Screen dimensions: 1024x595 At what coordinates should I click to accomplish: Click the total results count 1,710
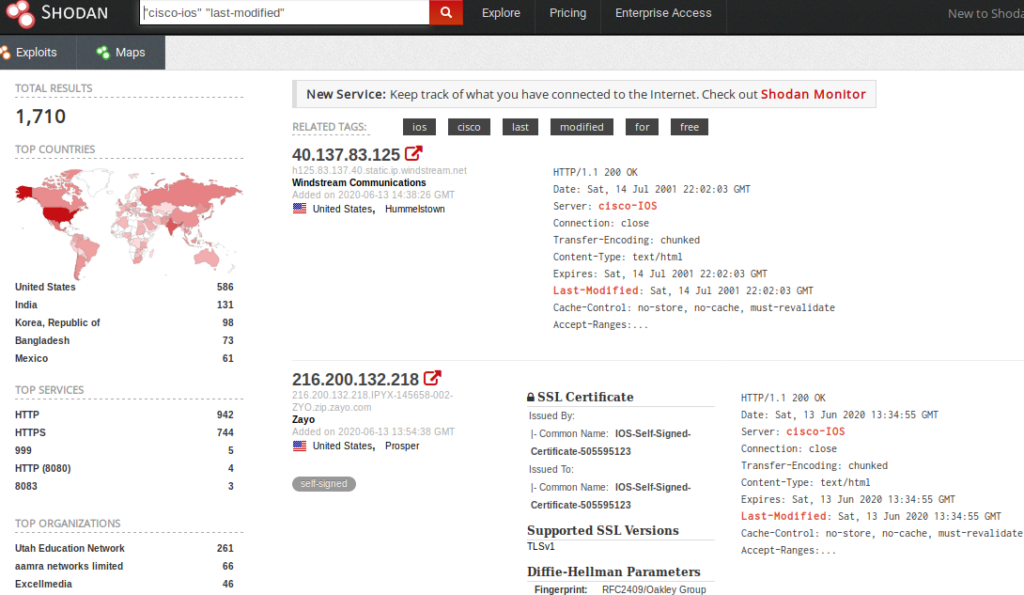click(40, 116)
